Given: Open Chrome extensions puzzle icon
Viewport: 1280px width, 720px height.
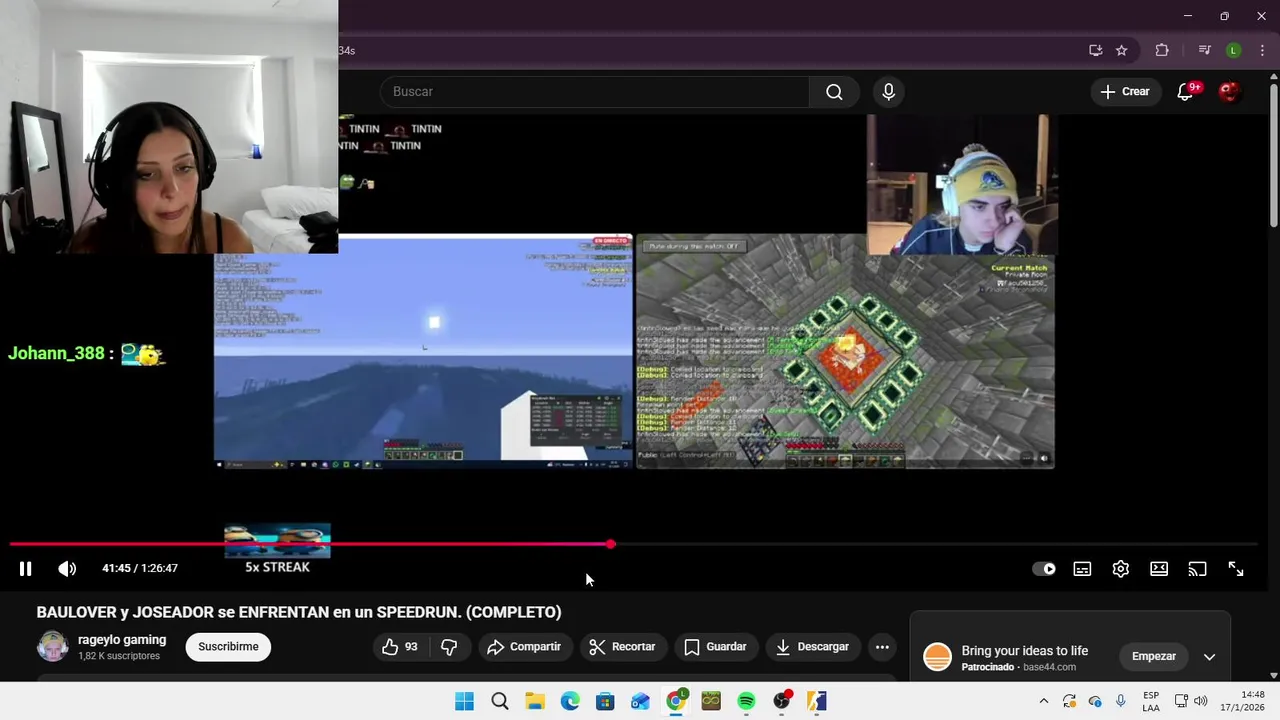Looking at the screenshot, I should click(1162, 50).
